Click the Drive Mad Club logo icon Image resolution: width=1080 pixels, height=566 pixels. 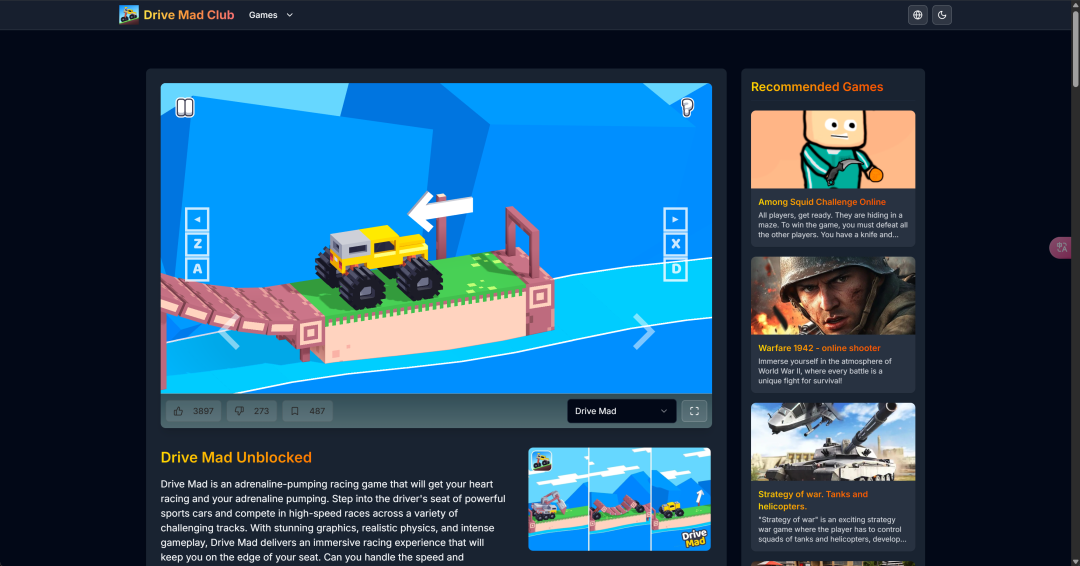(x=129, y=14)
